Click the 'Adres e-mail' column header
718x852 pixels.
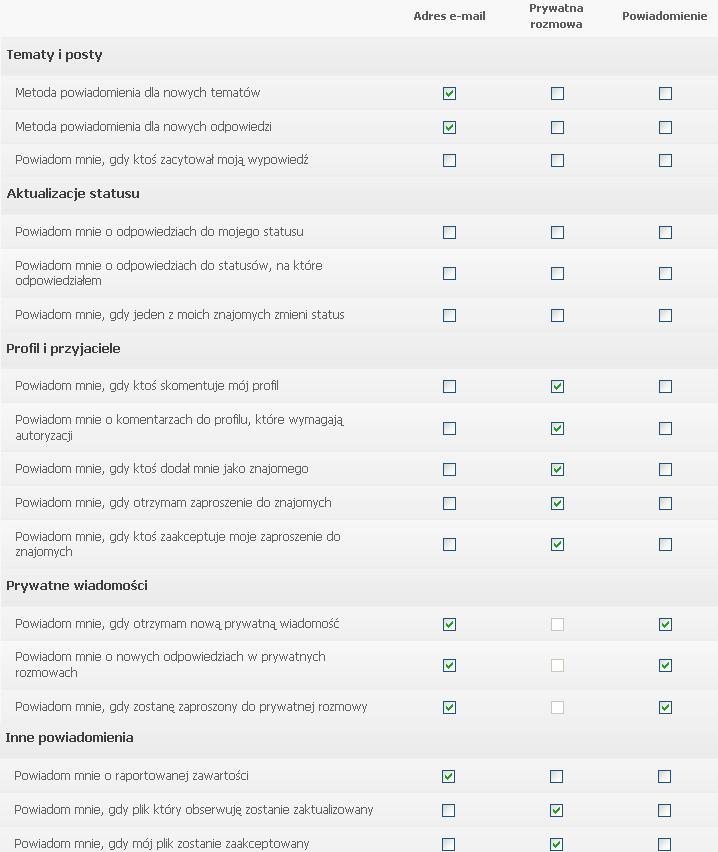point(449,16)
